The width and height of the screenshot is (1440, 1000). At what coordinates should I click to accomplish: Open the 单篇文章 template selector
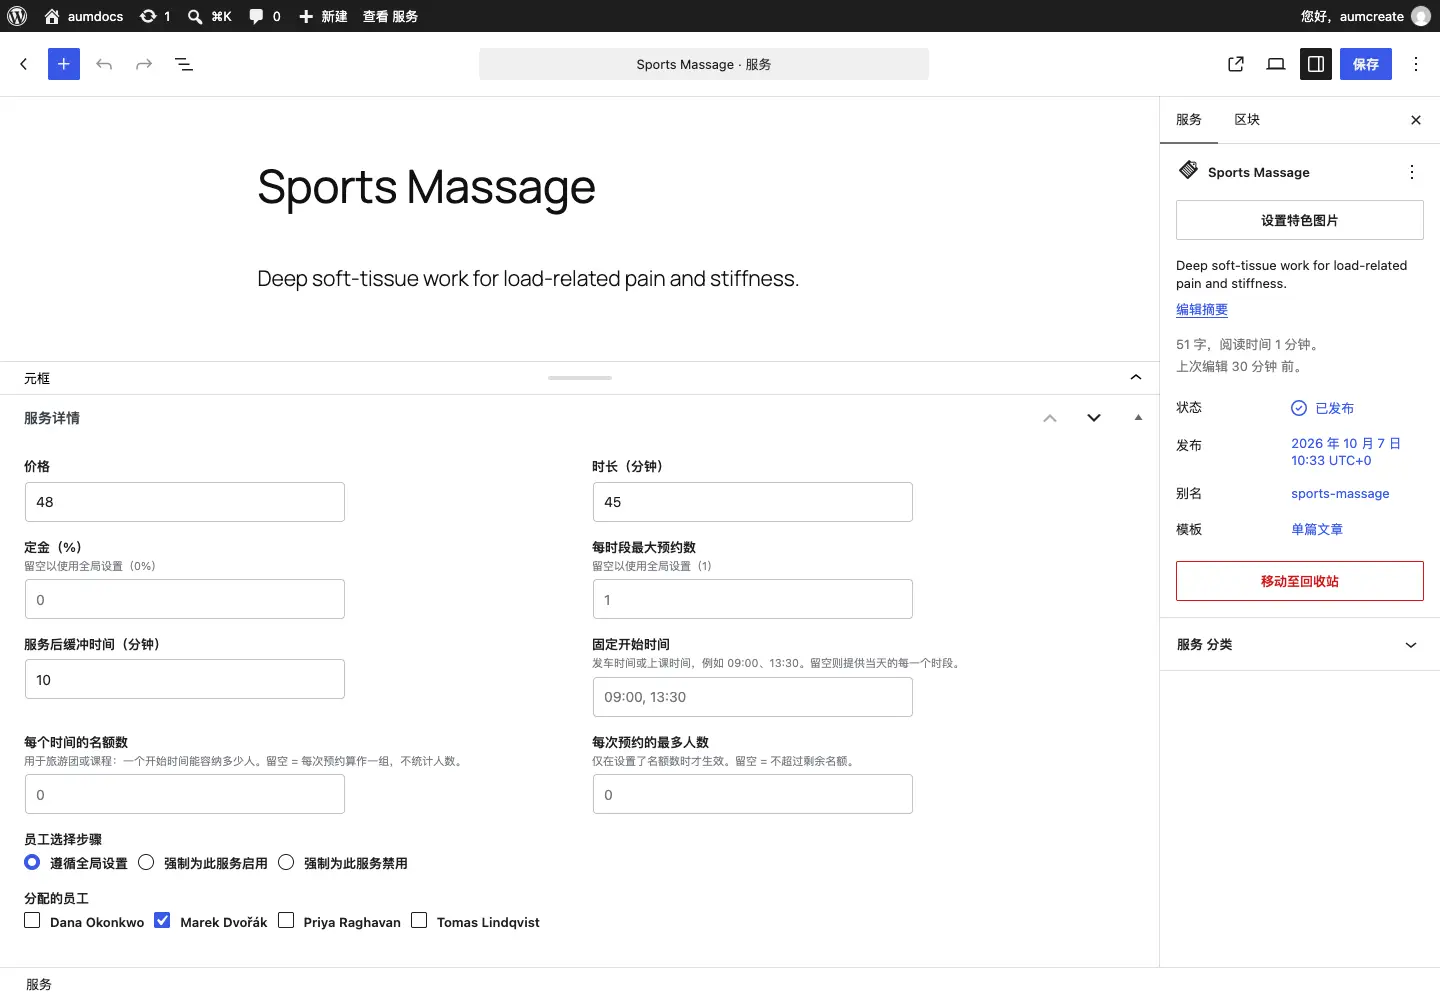click(1317, 530)
